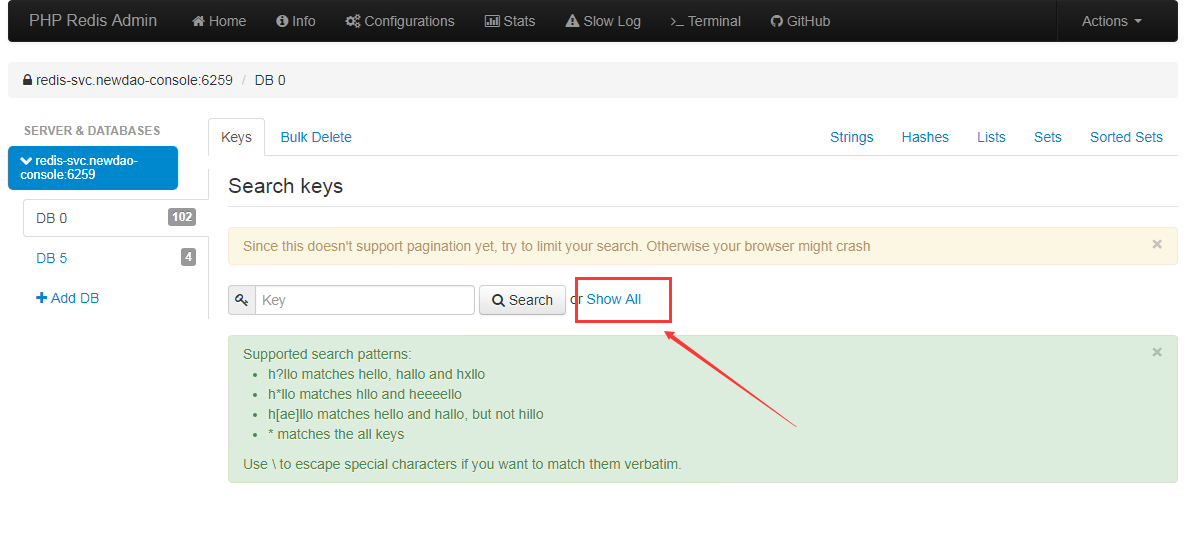
Task: Click Add DB in the sidebar
Action: pyautogui.click(x=68, y=298)
